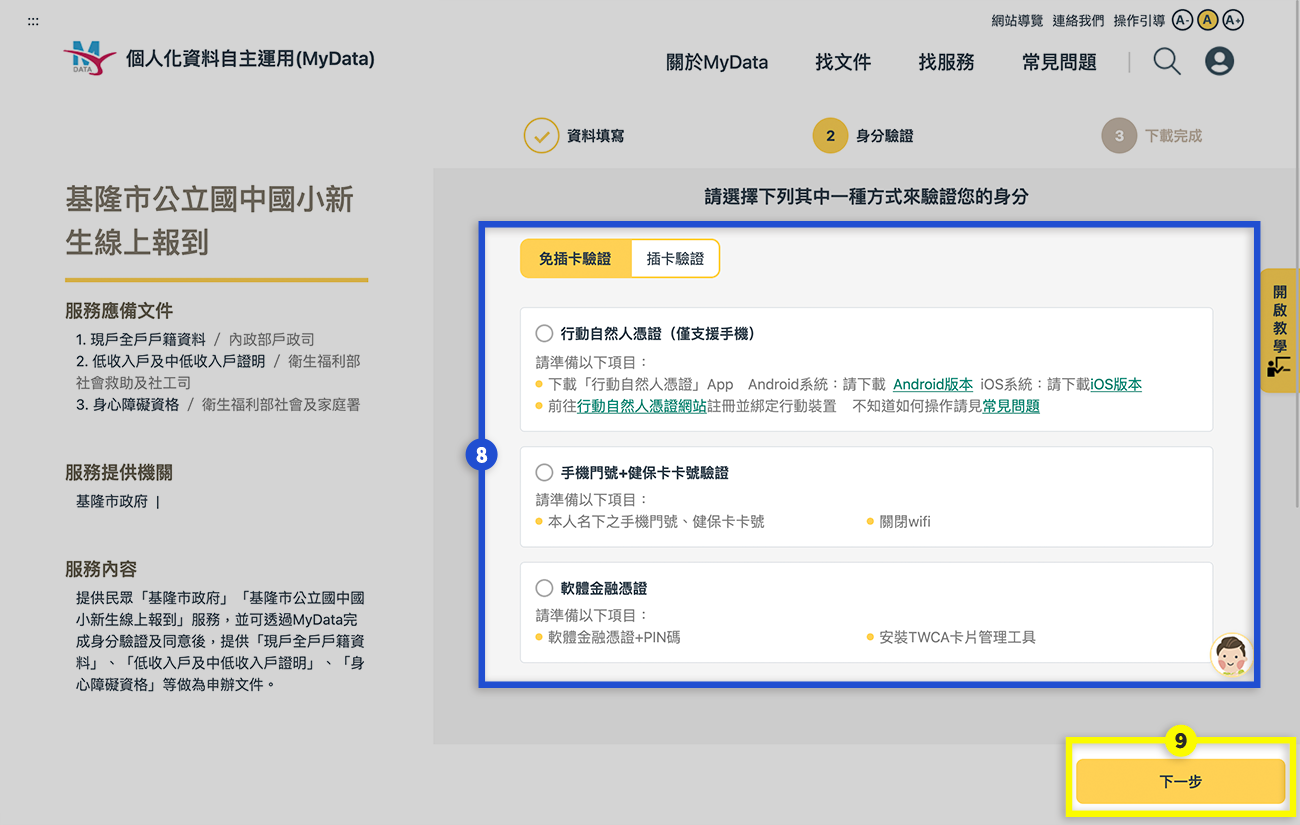Click 軟體金融憑證+PIN碼 requirement text
This screenshot has width=1300, height=825.
point(614,637)
